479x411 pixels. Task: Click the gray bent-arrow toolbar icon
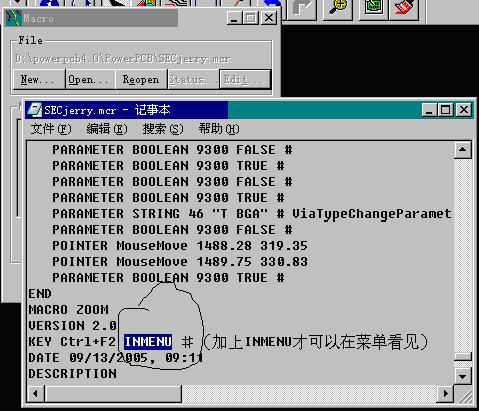301,8
